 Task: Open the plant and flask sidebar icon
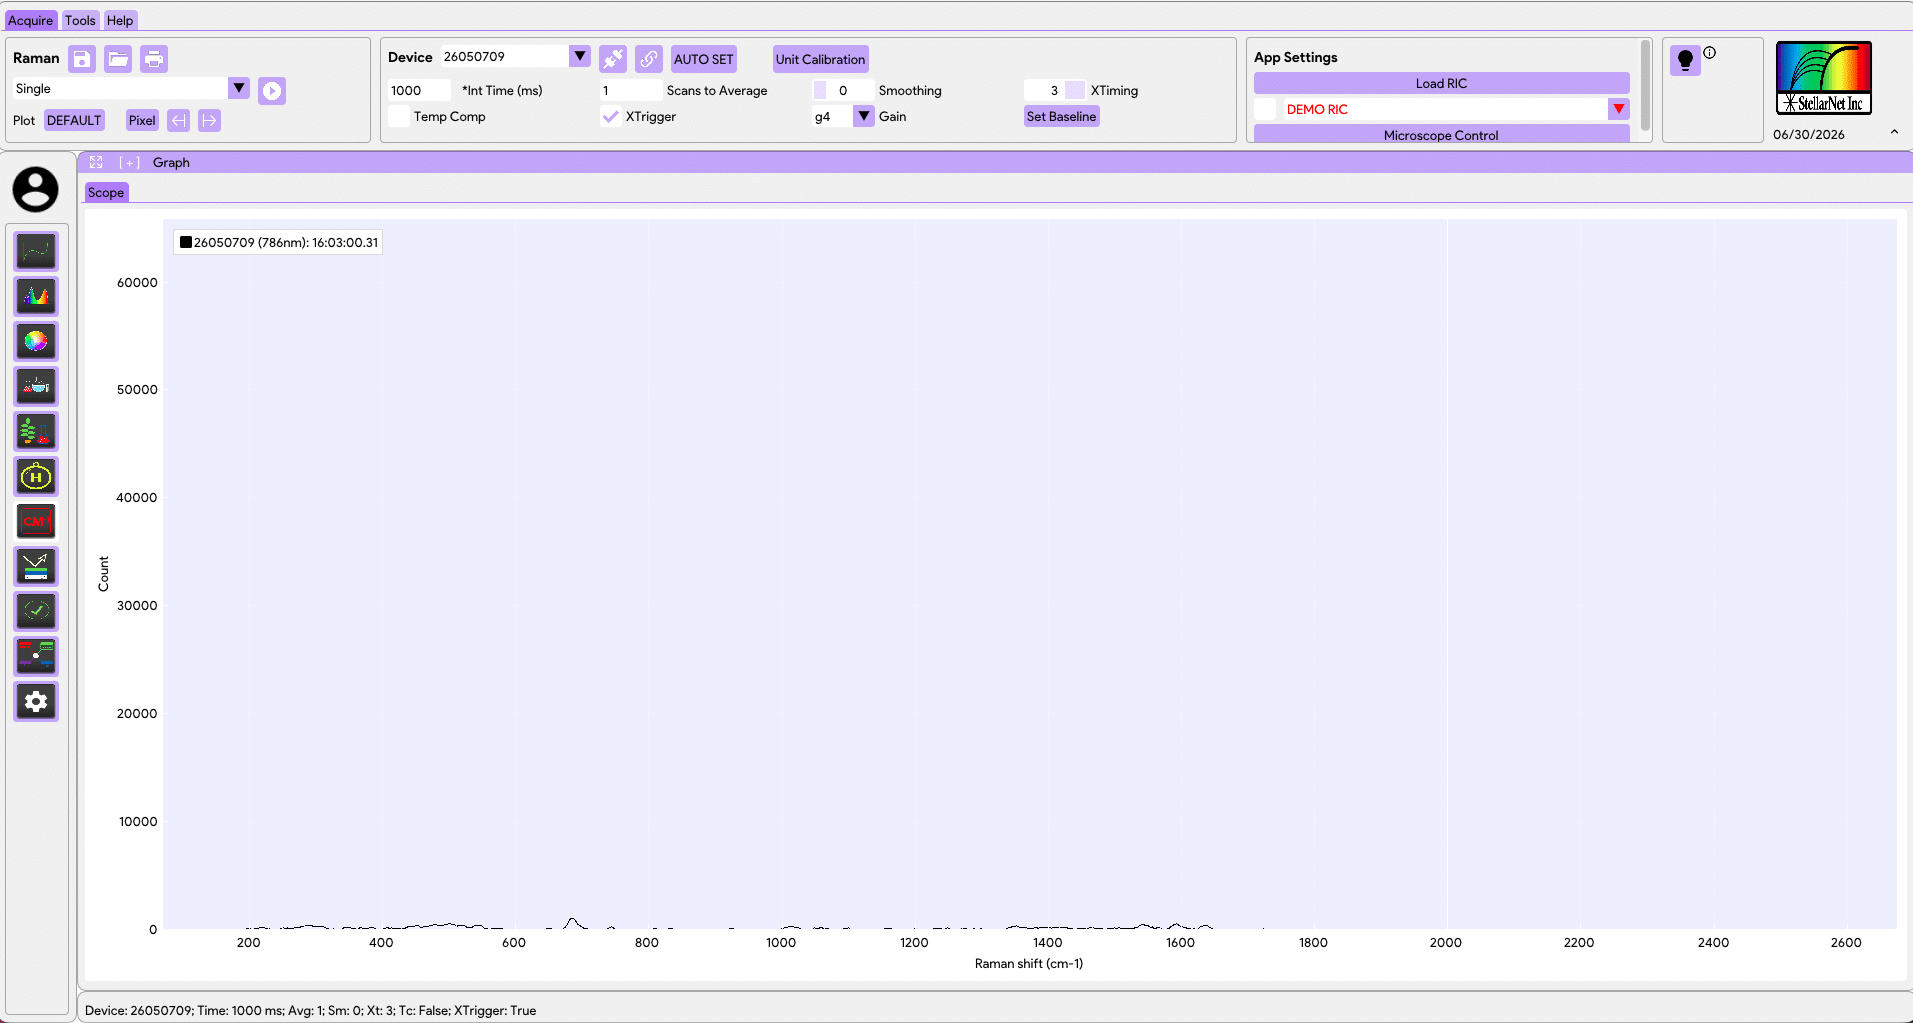click(36, 431)
